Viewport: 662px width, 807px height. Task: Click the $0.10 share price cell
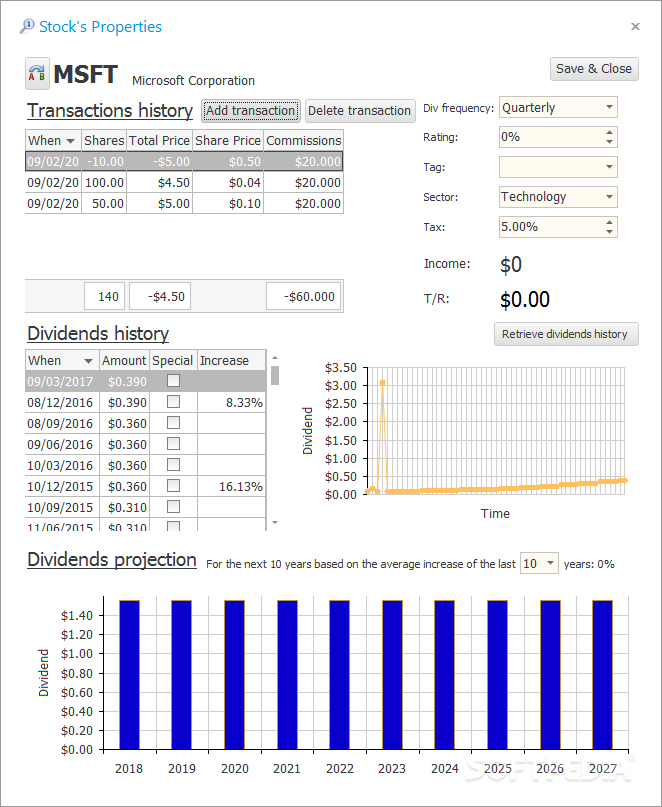click(x=228, y=203)
